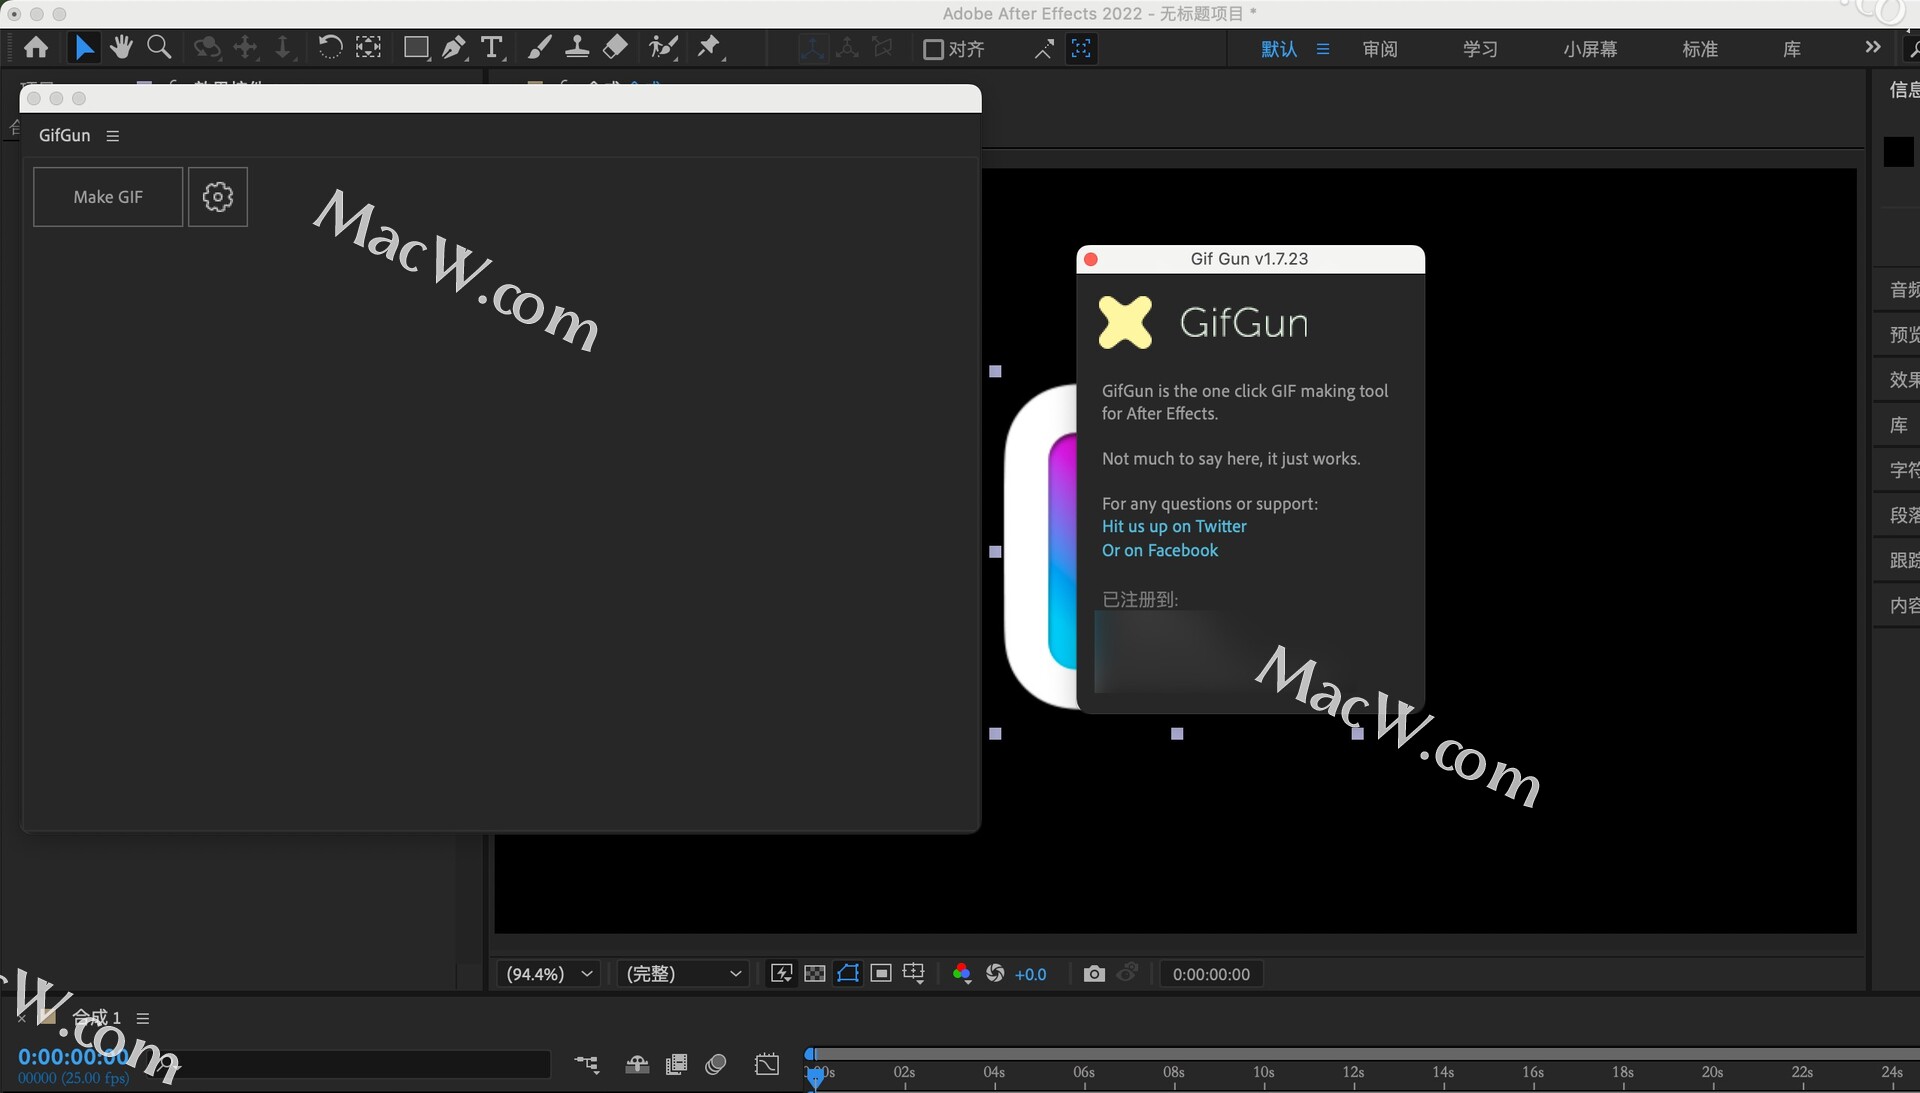Open the Hit us up on Twitter link

click(x=1174, y=526)
